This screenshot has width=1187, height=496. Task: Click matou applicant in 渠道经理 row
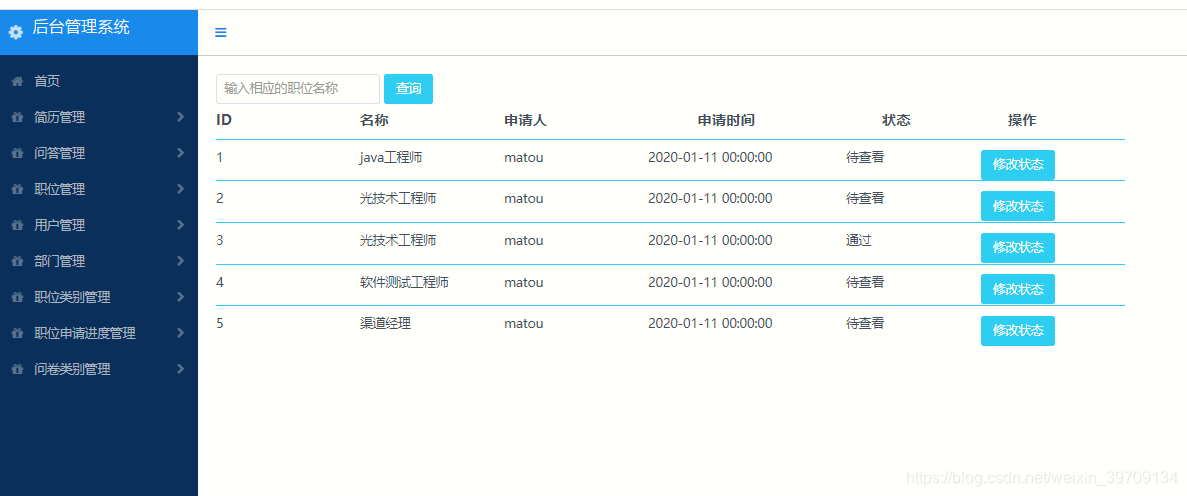(524, 323)
